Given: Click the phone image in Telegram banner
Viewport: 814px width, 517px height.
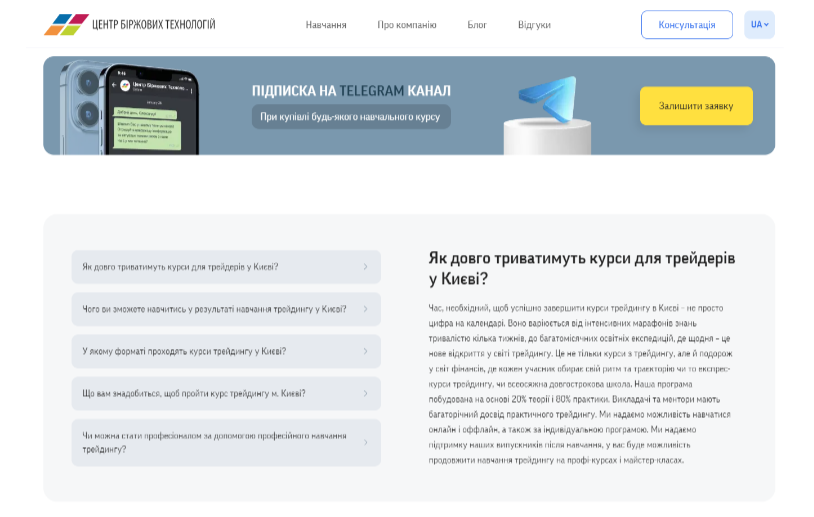Looking at the screenshot, I should pos(130,108).
